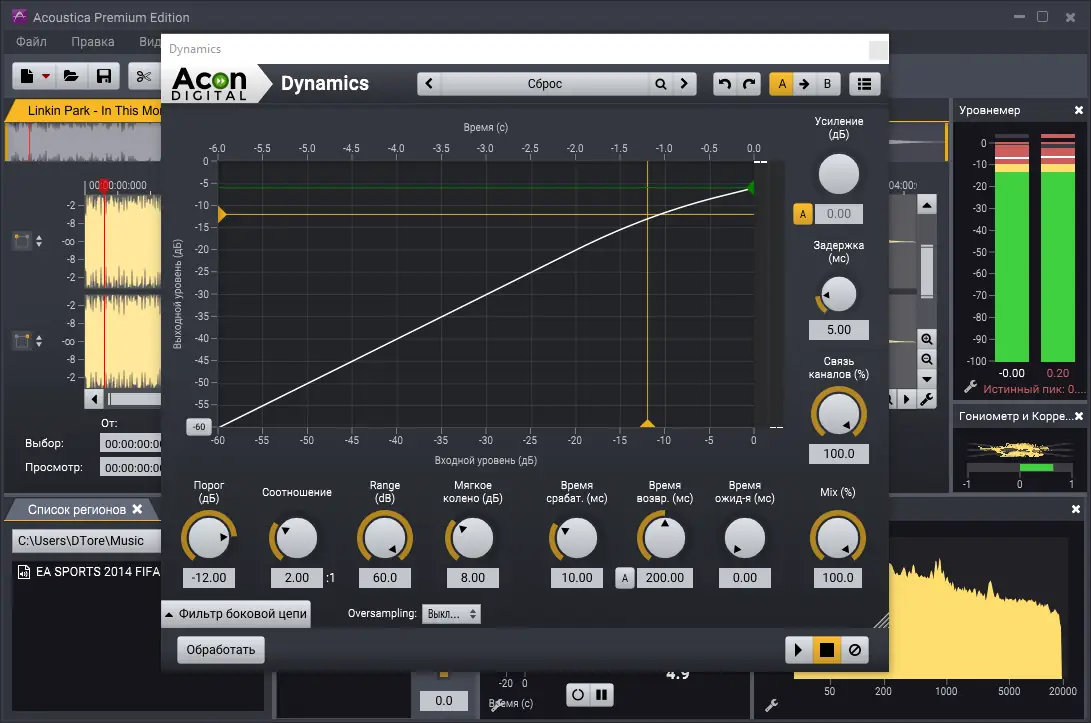
Task: Open the Файл menu
Action: 31,42
